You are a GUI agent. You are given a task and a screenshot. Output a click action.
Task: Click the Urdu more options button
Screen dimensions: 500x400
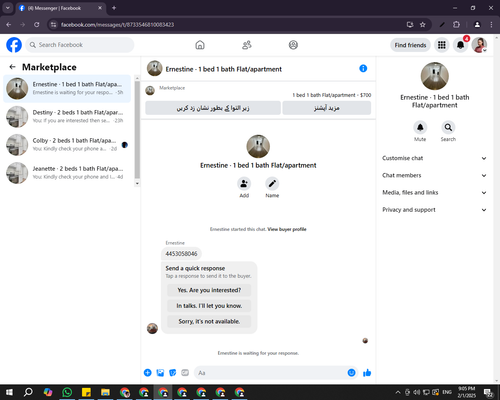pyautogui.click(x=327, y=108)
